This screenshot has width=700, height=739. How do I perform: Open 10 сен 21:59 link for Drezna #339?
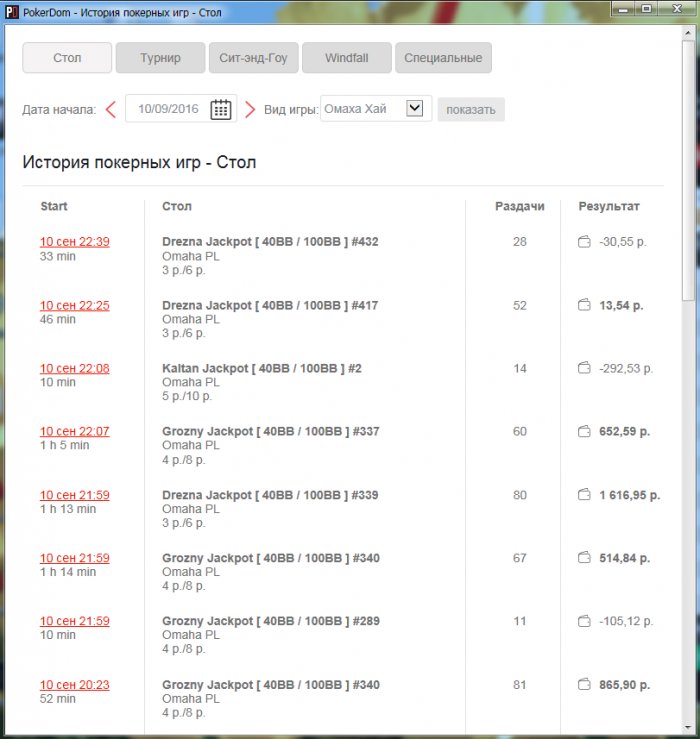tap(74, 495)
